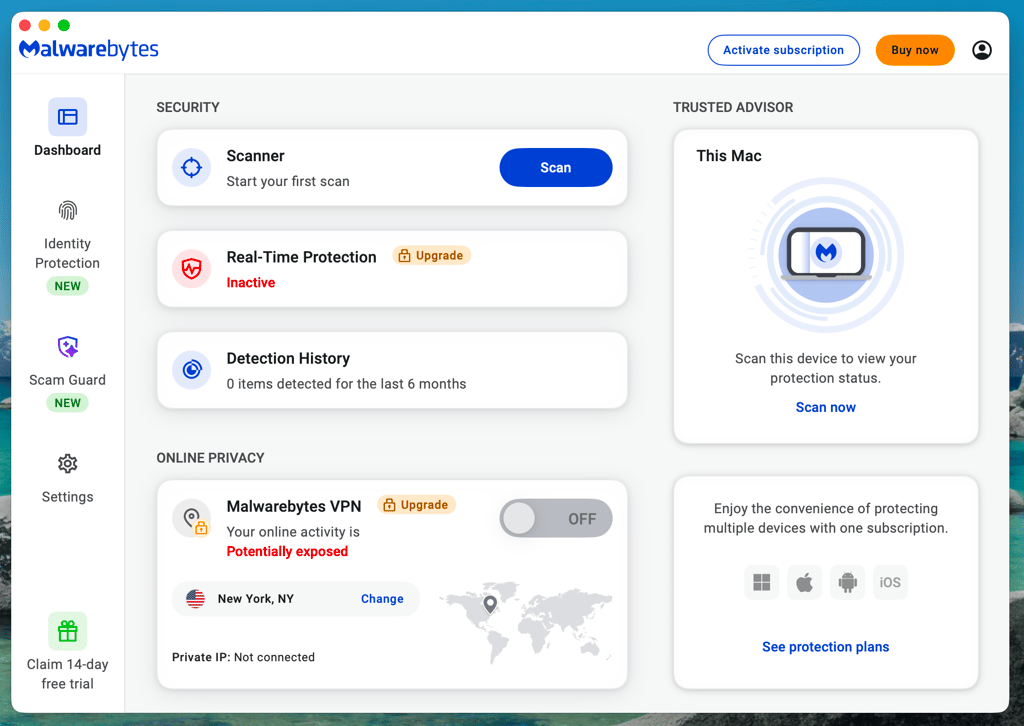Open the Dashboard sidebar icon

(x=67, y=117)
